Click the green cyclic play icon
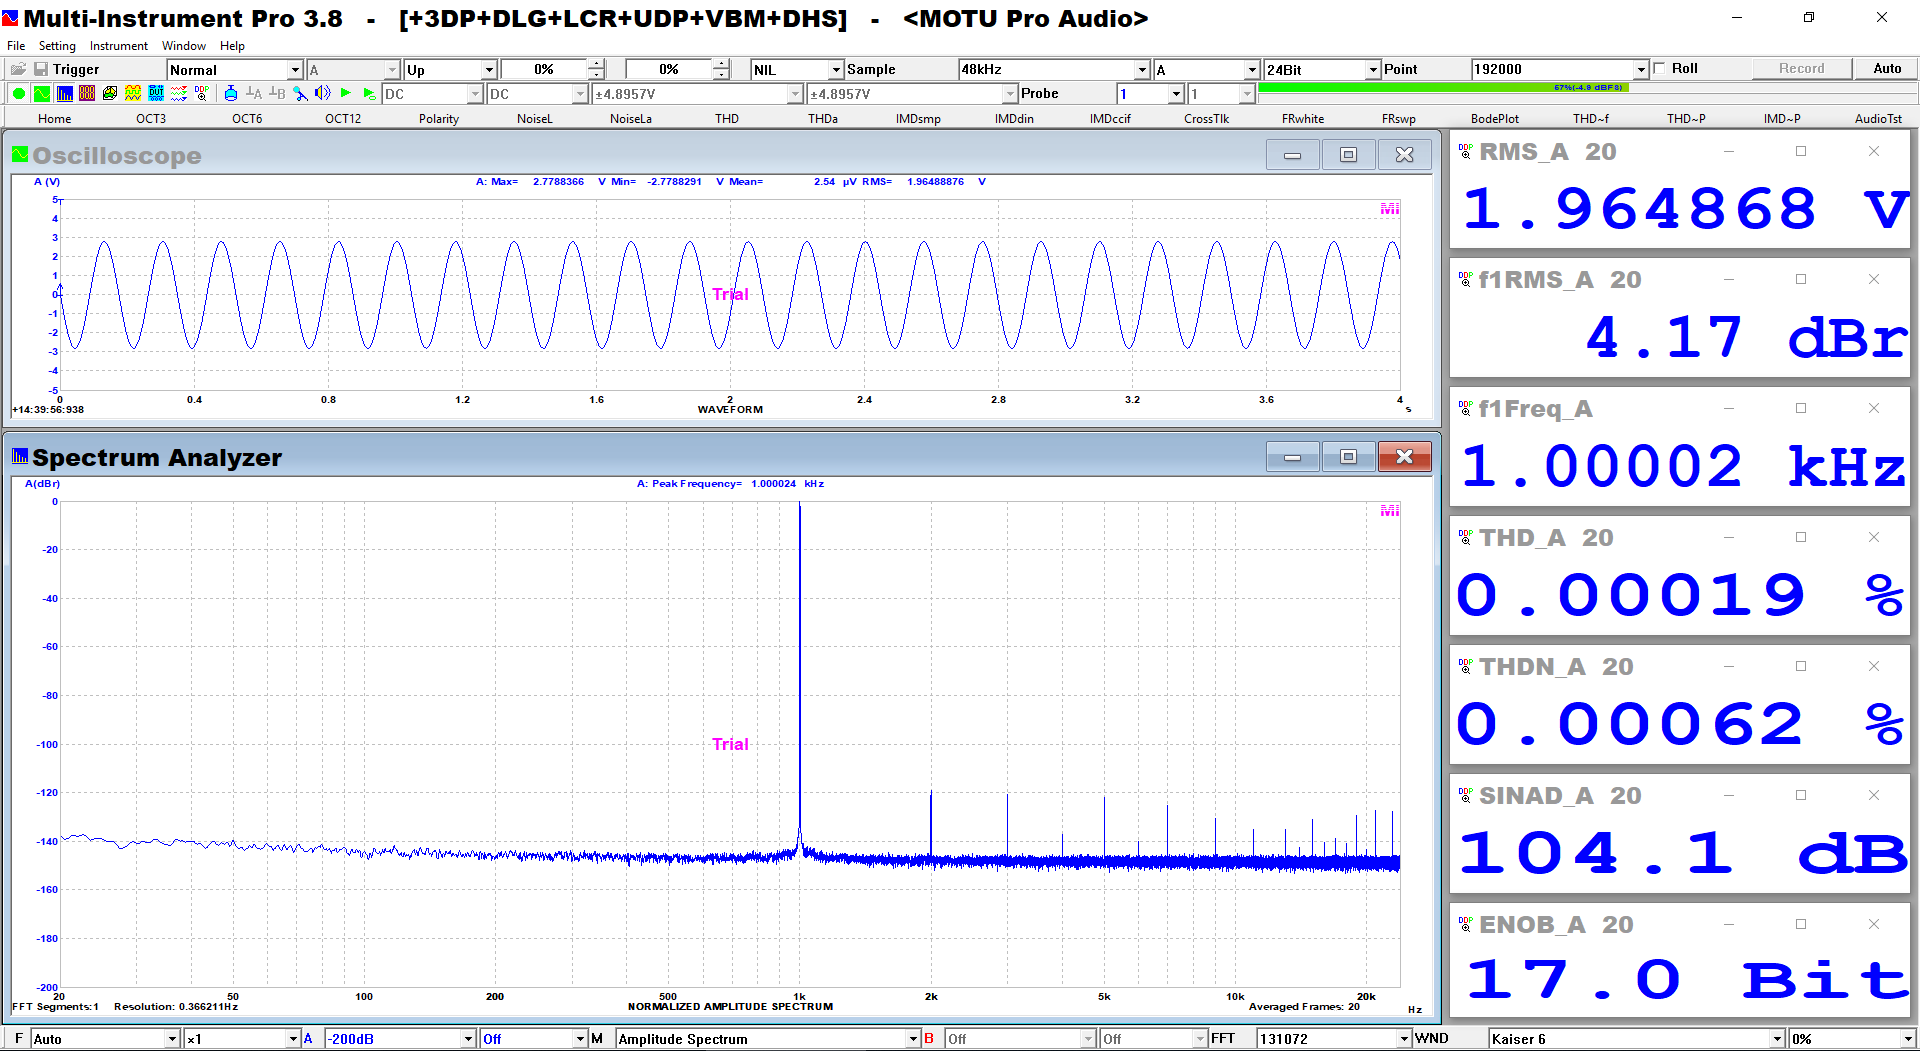This screenshot has height=1051, width=1920. (x=369, y=93)
